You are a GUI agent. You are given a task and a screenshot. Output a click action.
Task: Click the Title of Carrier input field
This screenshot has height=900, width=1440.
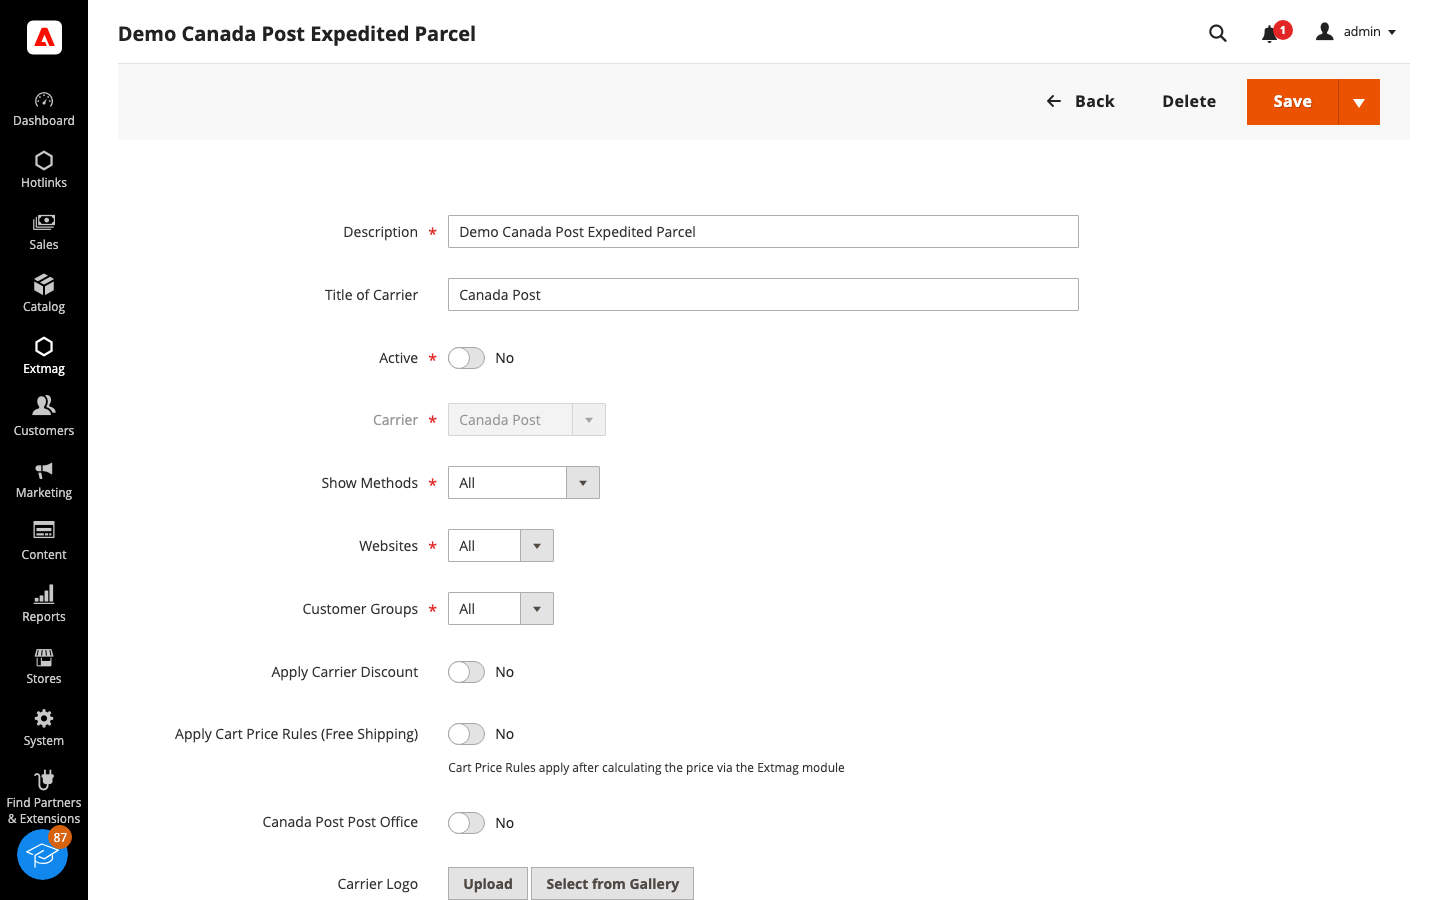[x=763, y=295]
